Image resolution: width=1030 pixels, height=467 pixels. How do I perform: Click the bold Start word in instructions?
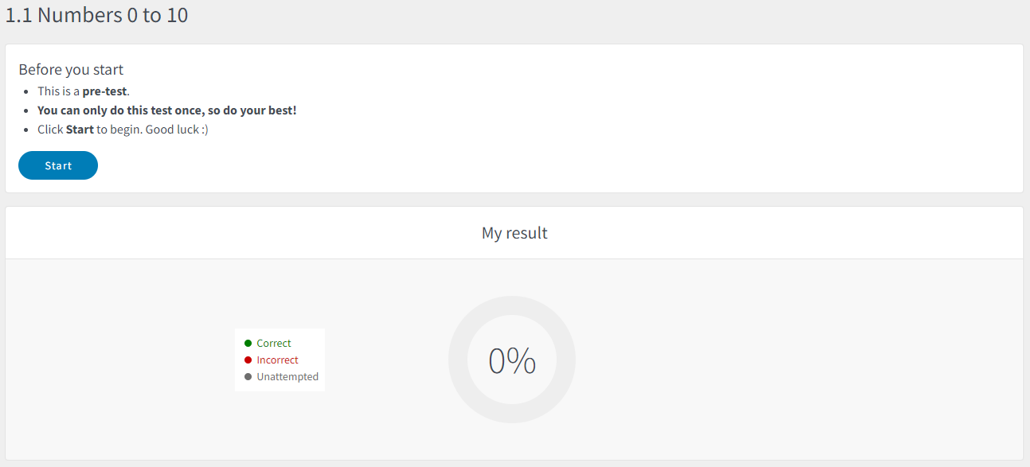[x=80, y=129]
